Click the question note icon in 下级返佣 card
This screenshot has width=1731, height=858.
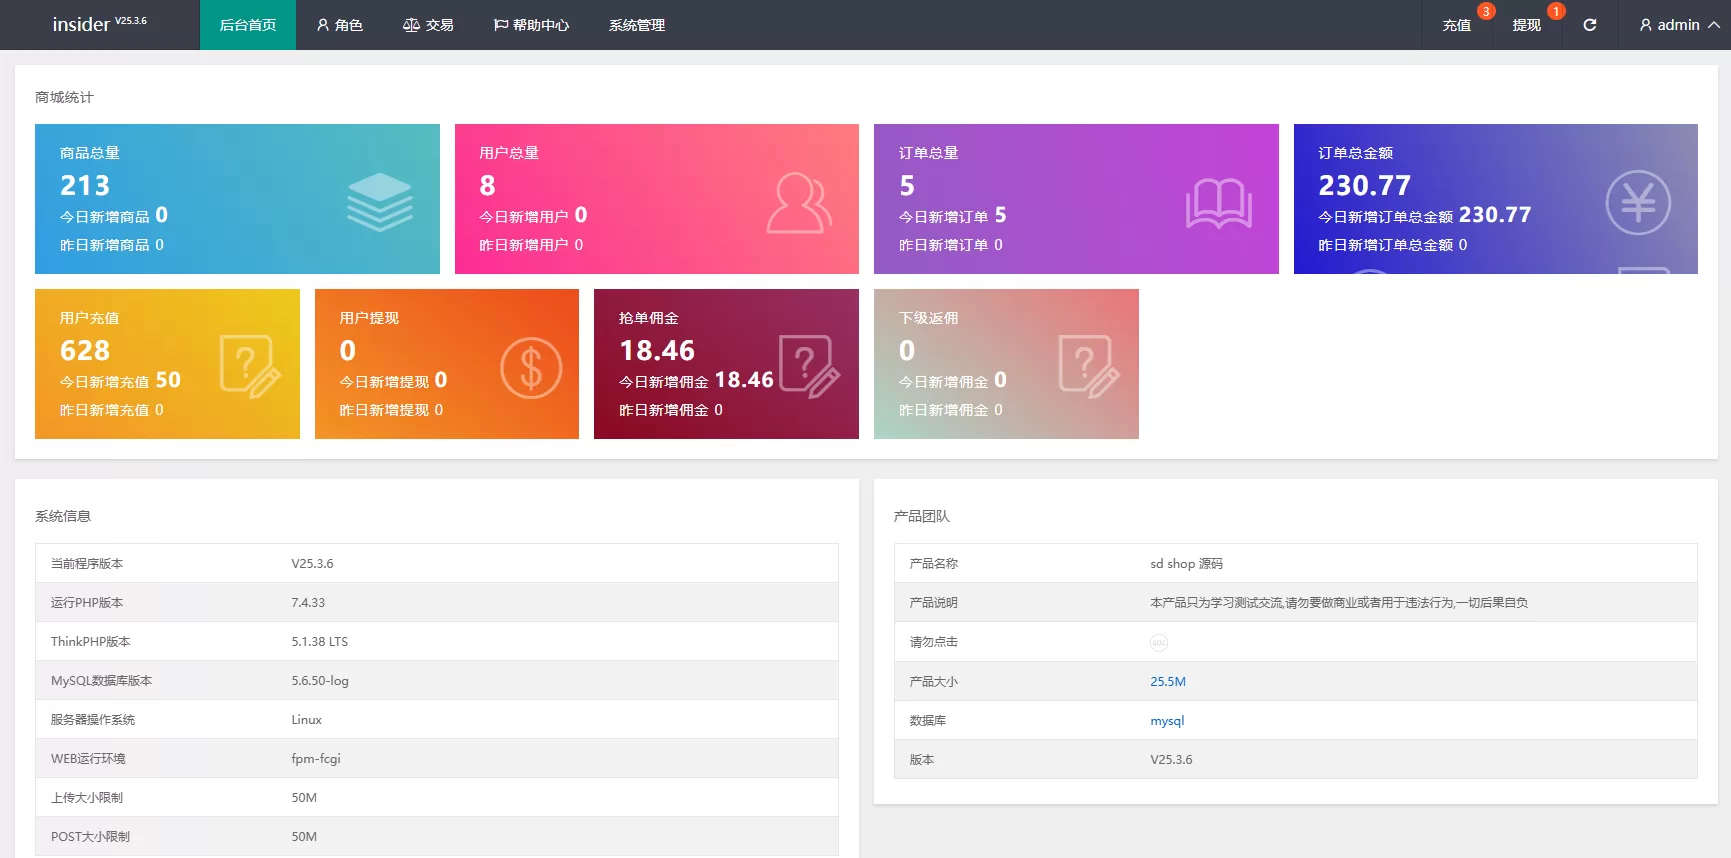(x=1088, y=366)
